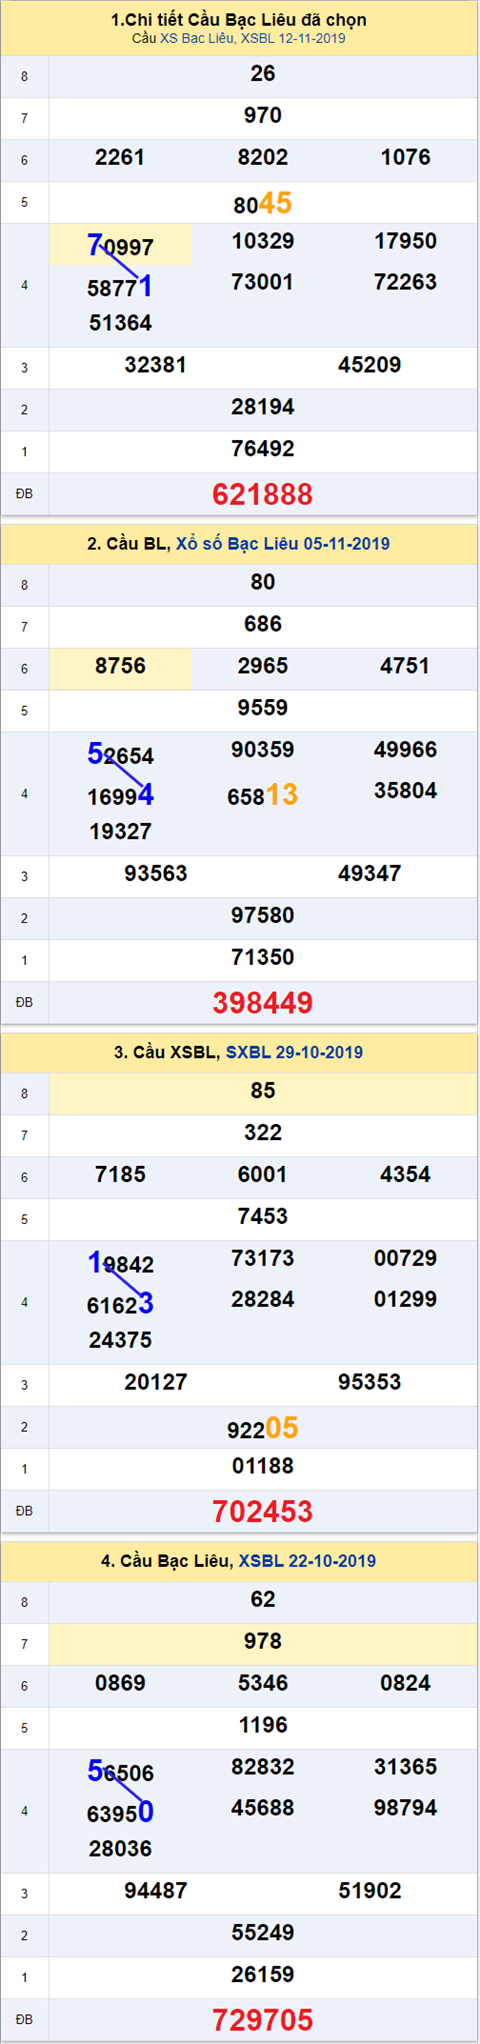
Task: Open the 'XSBL 22-10-2019' link
Action: pos(307,1561)
